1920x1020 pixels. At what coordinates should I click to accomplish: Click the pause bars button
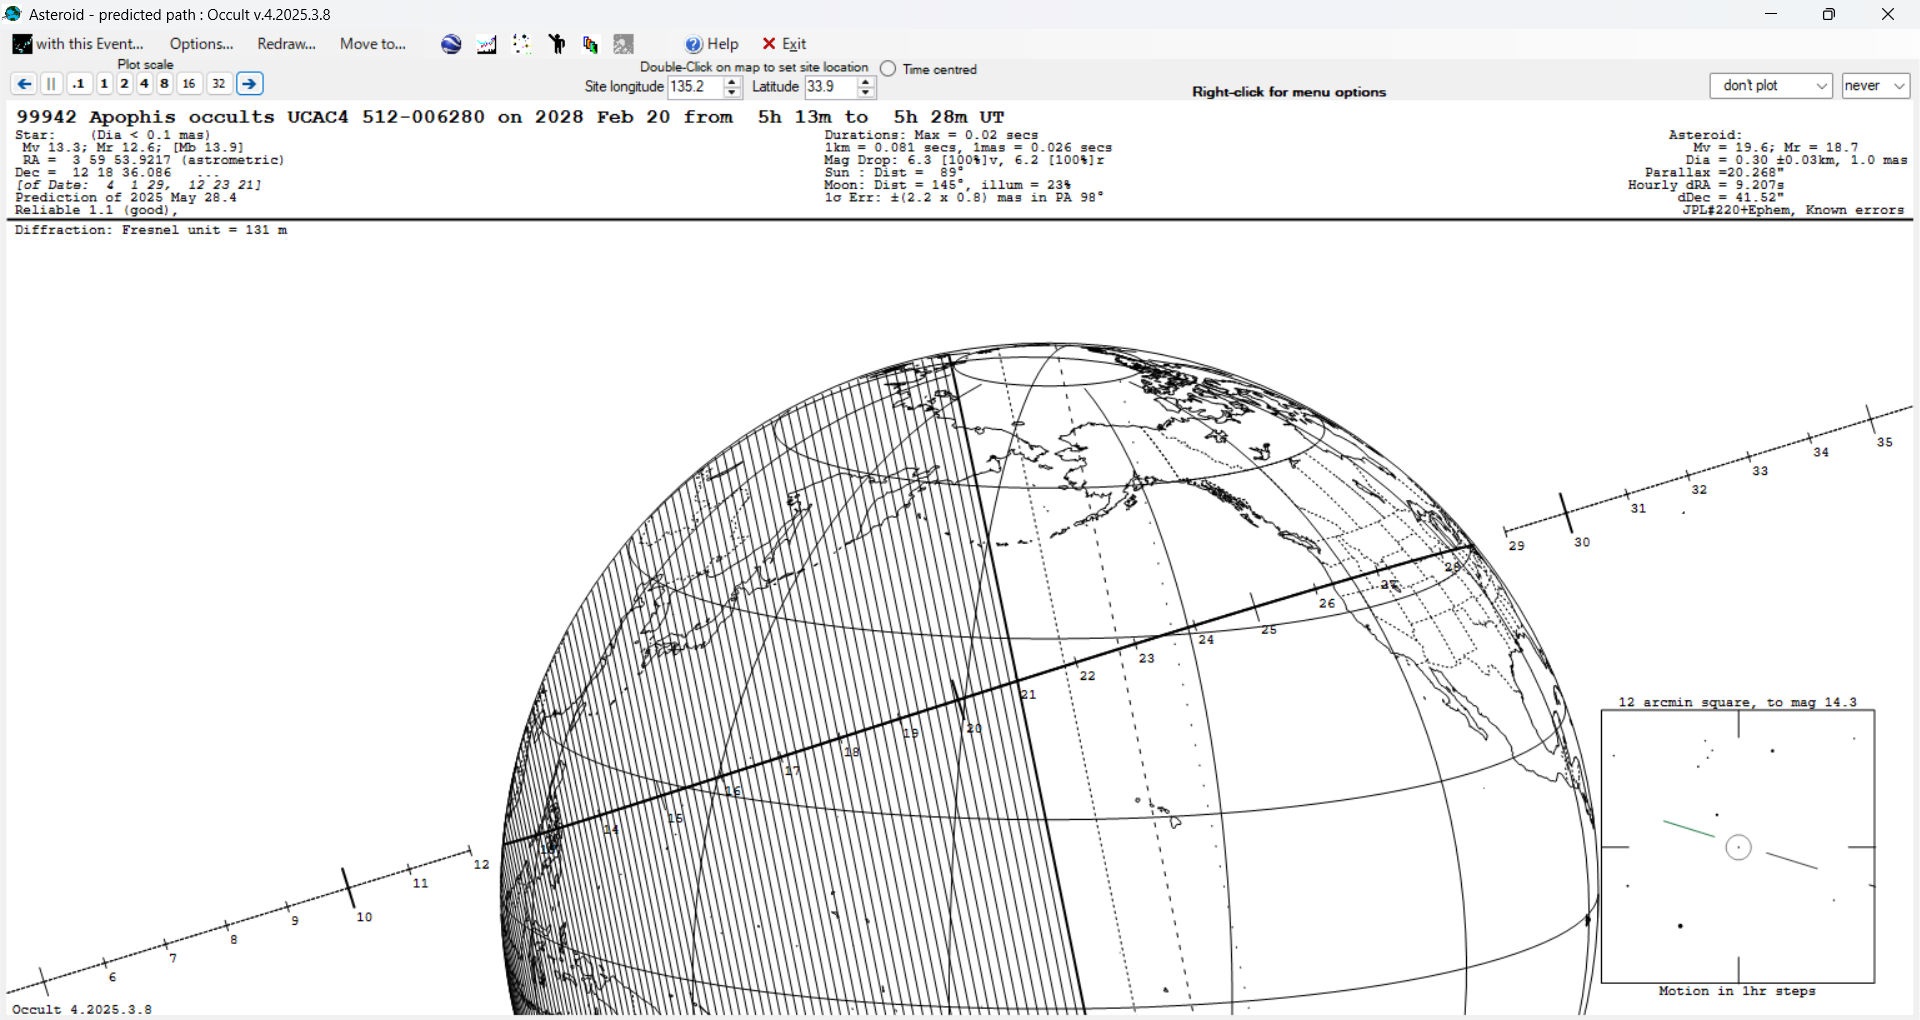[52, 84]
